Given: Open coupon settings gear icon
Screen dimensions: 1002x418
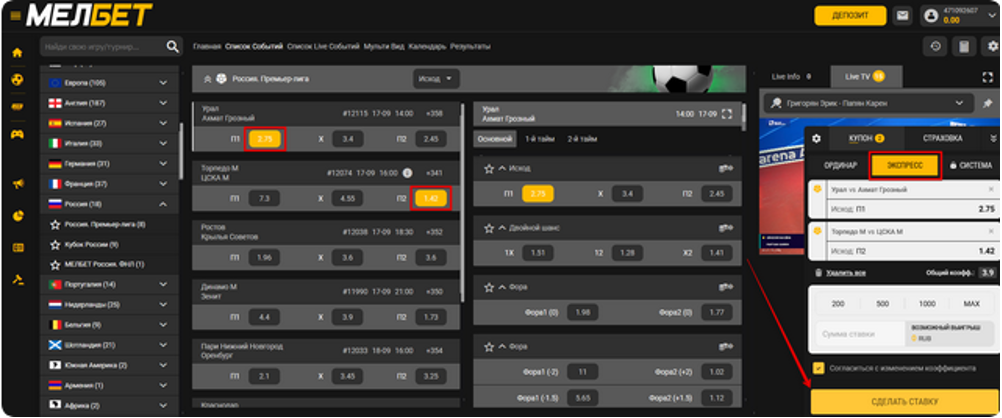Looking at the screenshot, I should [x=816, y=138].
